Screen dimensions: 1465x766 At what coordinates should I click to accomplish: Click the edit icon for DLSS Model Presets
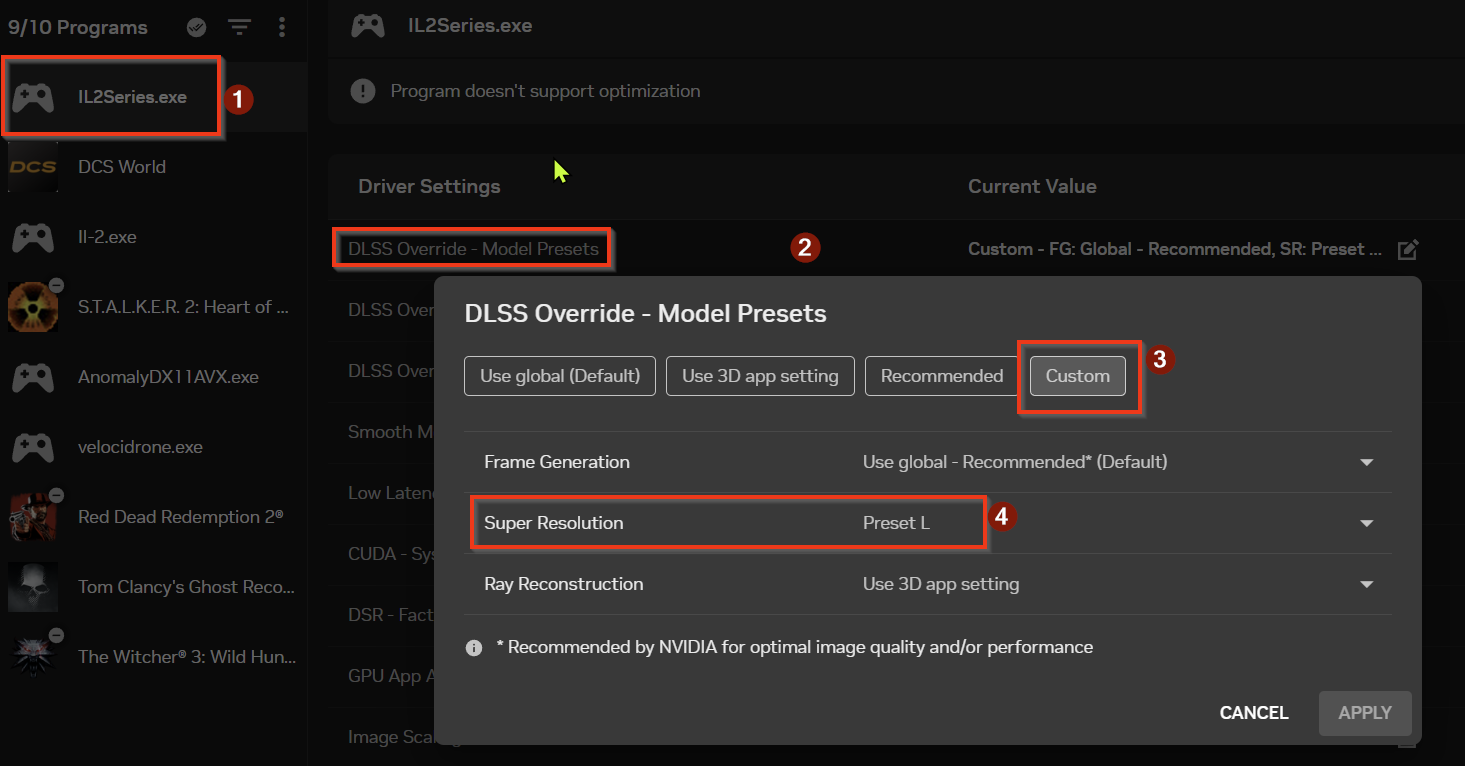(1408, 249)
